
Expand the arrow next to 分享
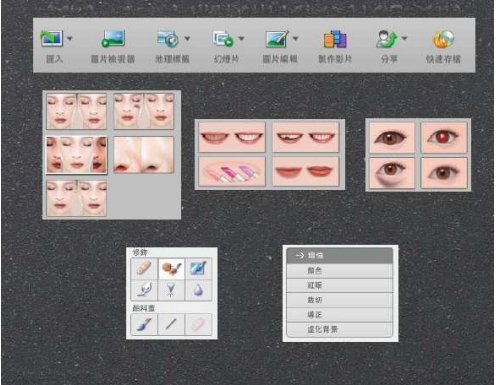pos(404,38)
